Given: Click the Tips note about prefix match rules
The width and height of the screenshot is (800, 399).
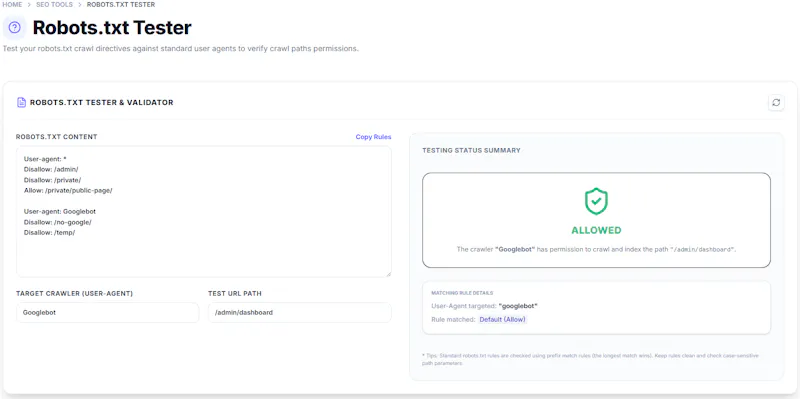Looking at the screenshot, I should pyautogui.click(x=590, y=359).
